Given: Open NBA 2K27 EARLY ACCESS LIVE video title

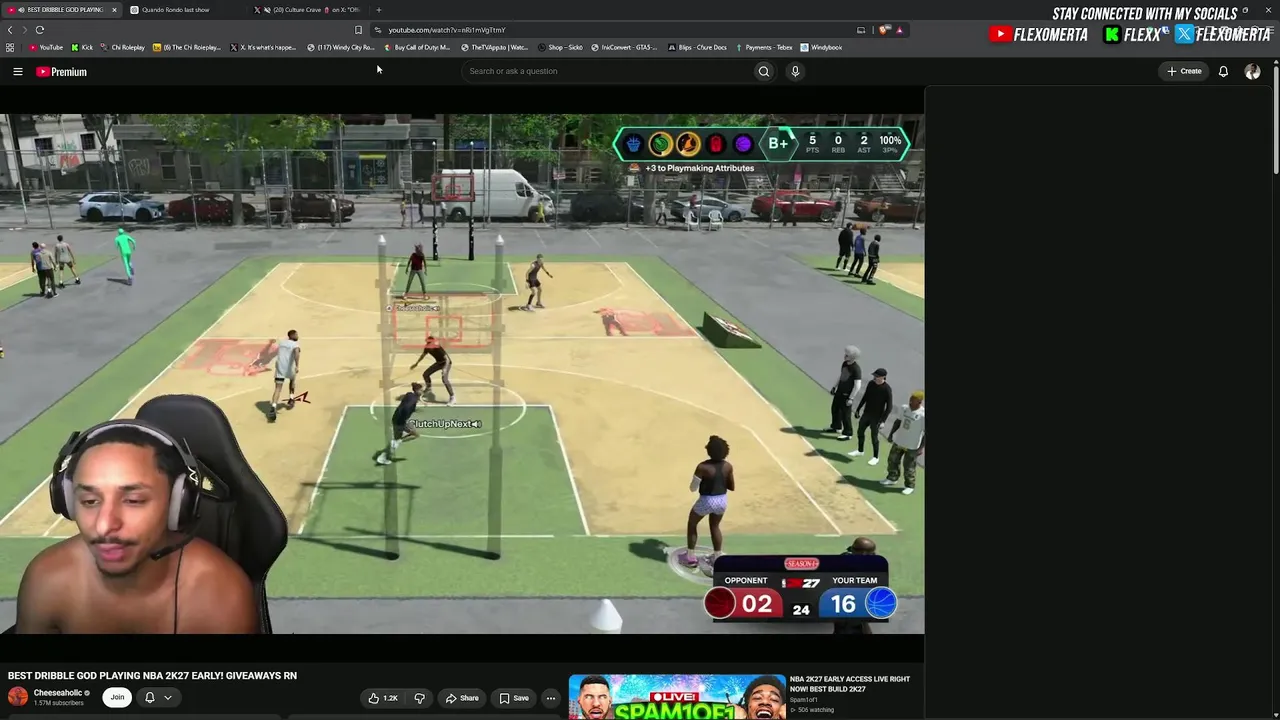Looking at the screenshot, I should (850, 684).
